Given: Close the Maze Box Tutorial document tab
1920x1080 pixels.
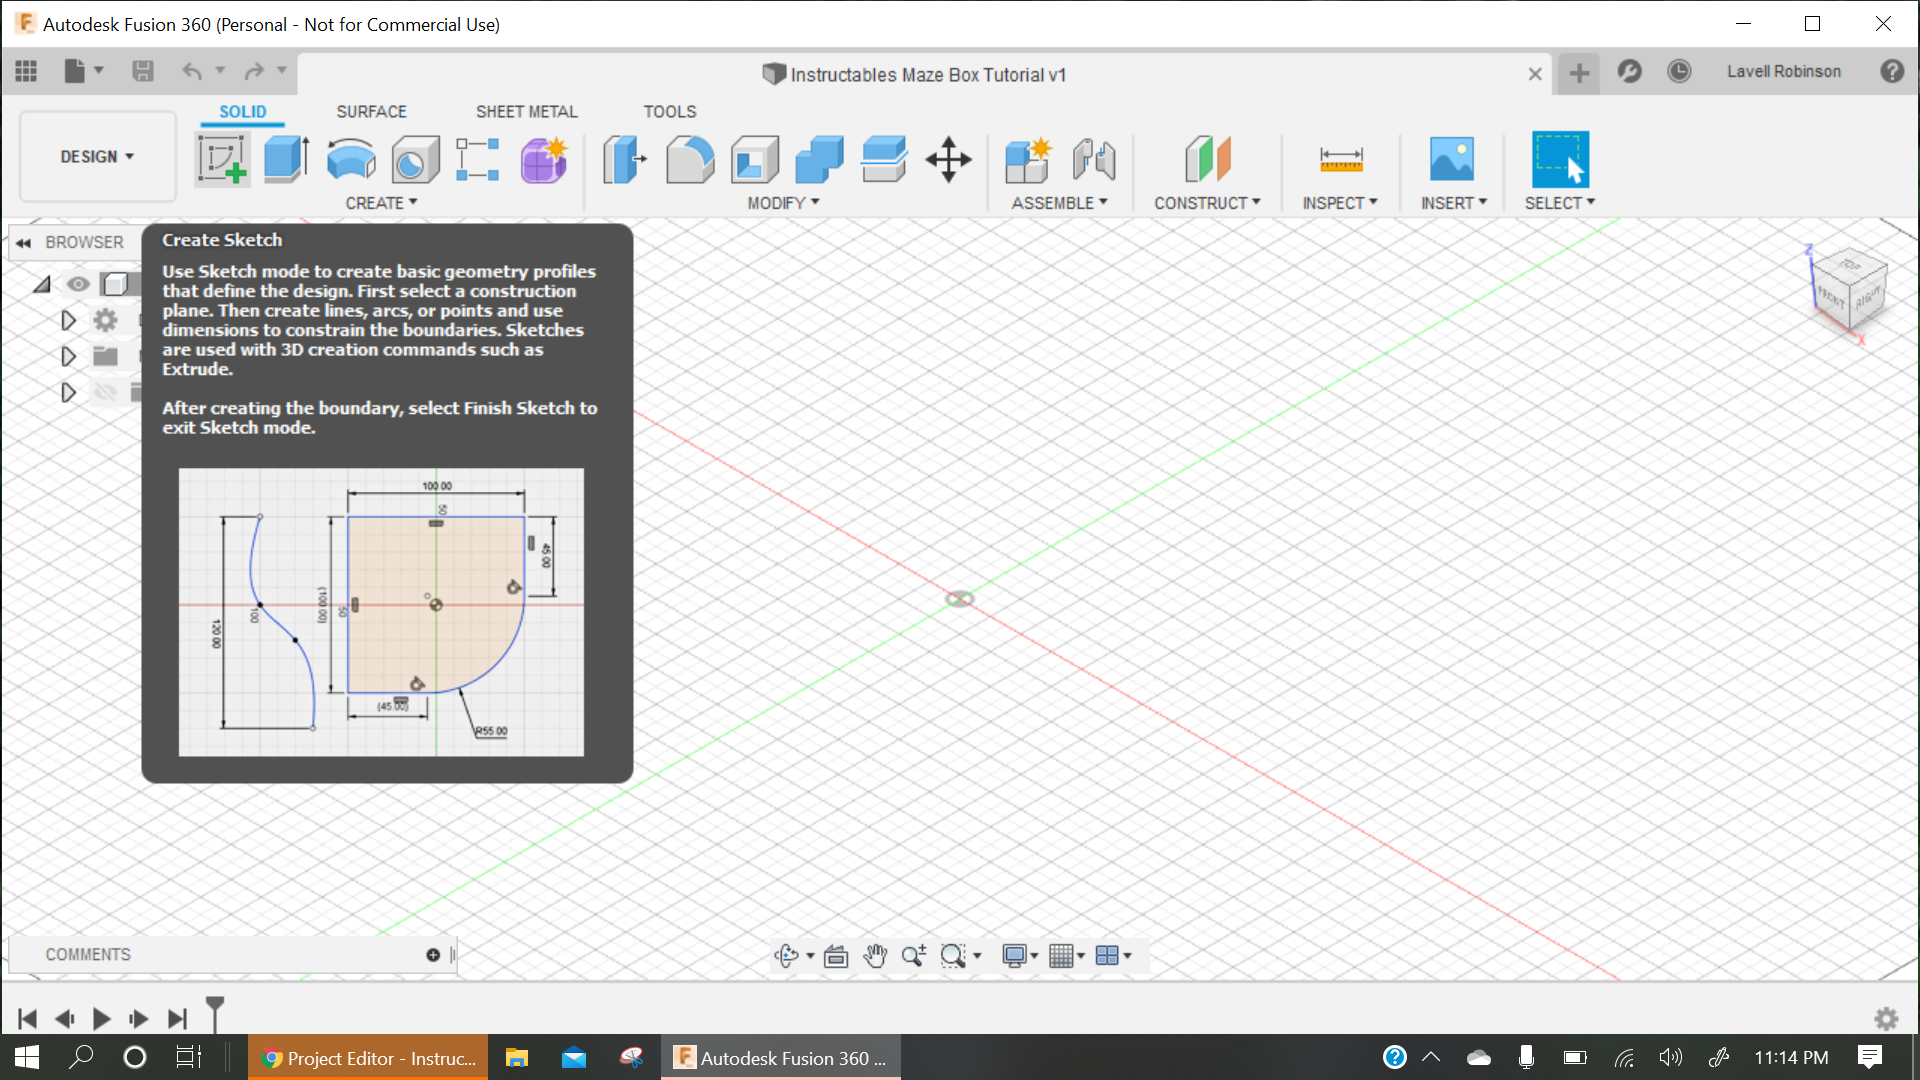Looking at the screenshot, I should pos(1535,74).
